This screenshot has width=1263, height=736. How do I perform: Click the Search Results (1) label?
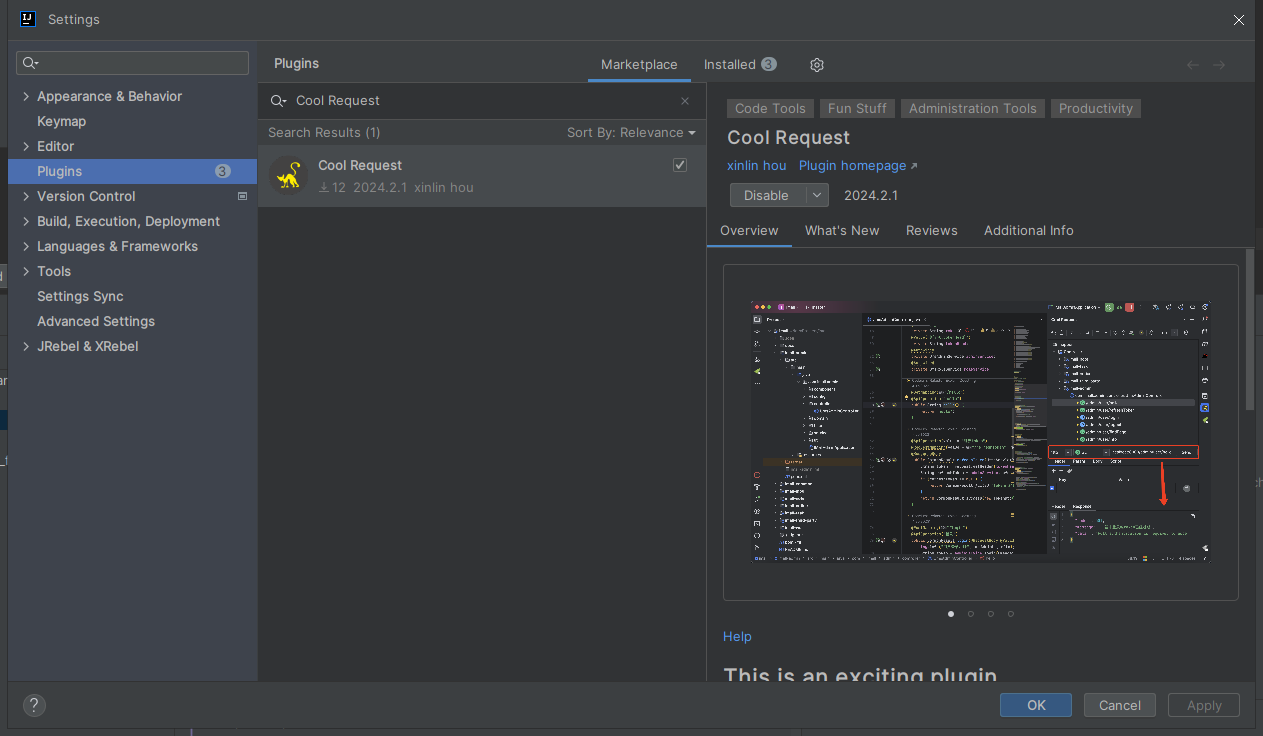[324, 132]
